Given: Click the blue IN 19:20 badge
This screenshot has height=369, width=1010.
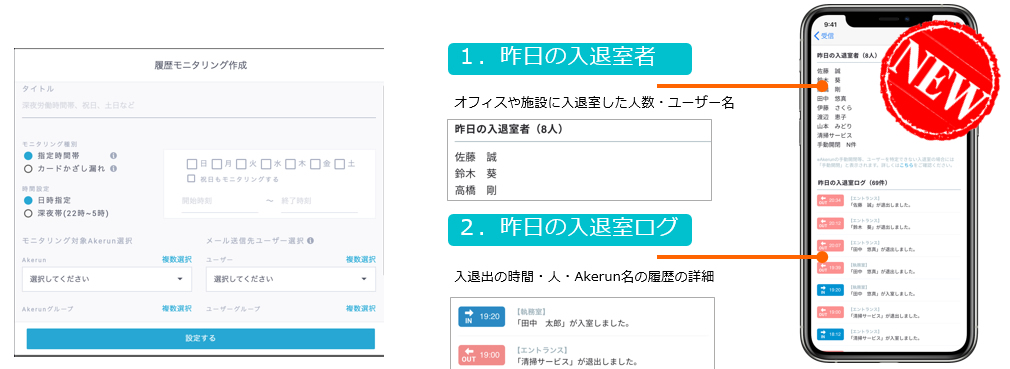Looking at the screenshot, I should 482,316.
